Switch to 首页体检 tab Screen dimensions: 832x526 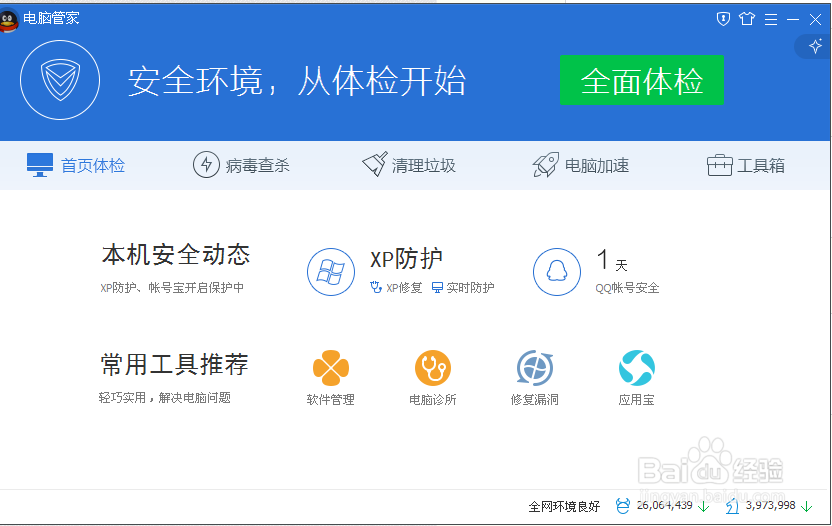pos(76,165)
